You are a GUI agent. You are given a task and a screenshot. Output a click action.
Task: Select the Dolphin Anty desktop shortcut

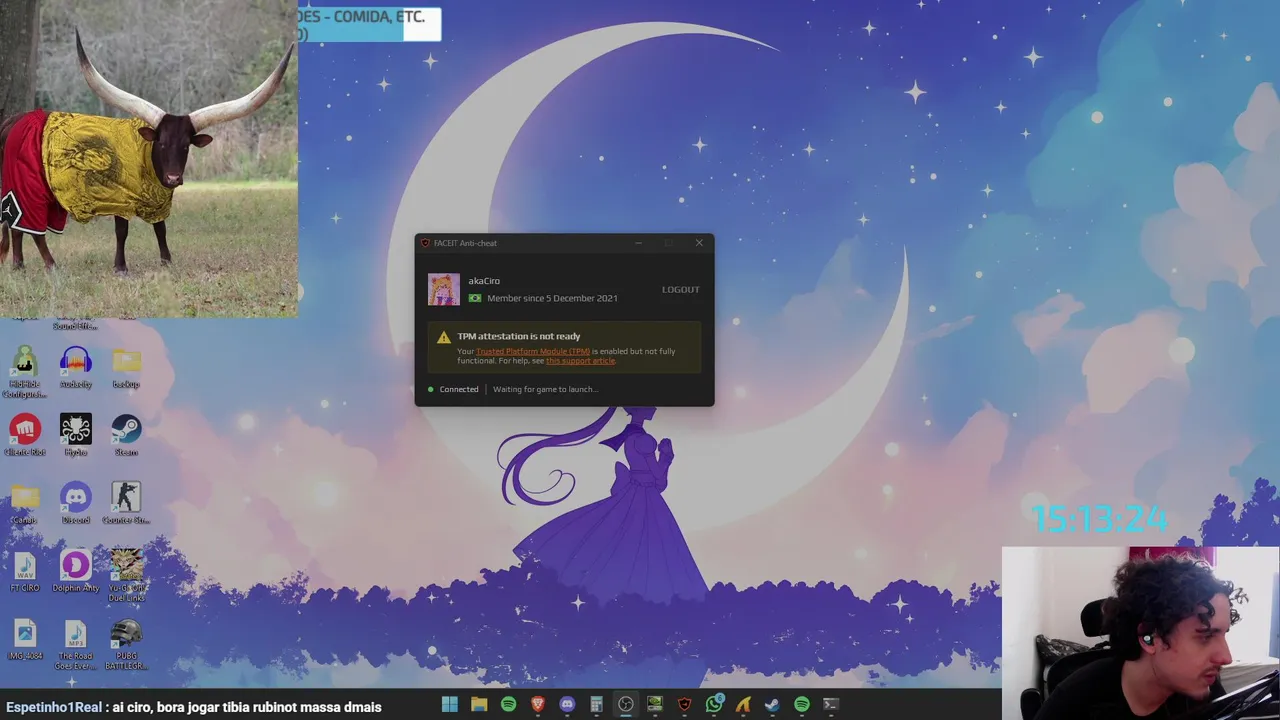[76, 572]
